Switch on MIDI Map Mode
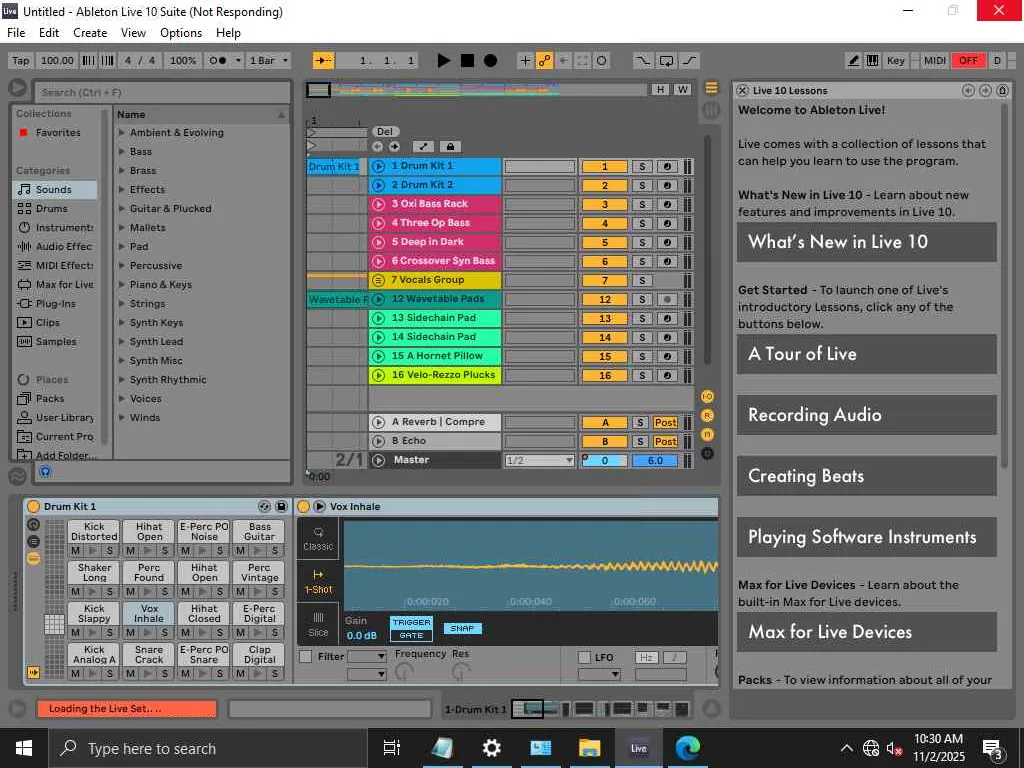This screenshot has height=768, width=1024. (x=934, y=61)
